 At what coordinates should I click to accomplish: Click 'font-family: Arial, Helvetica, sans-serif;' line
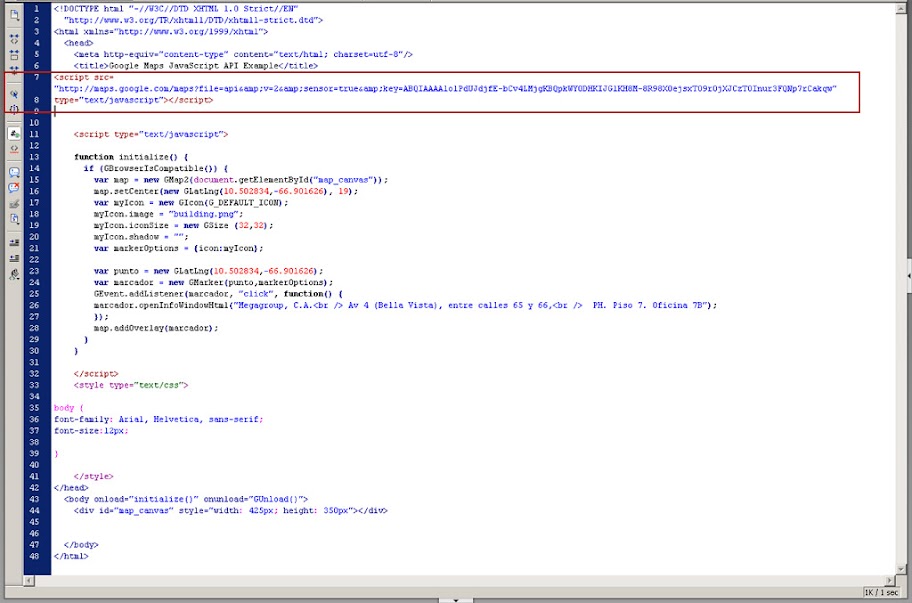click(x=158, y=419)
